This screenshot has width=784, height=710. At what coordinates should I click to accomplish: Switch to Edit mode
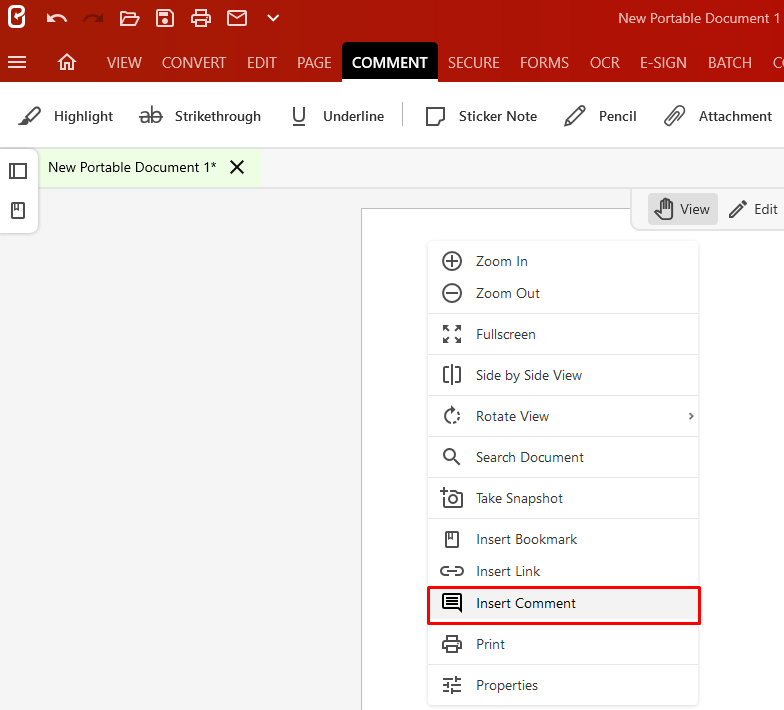753,209
